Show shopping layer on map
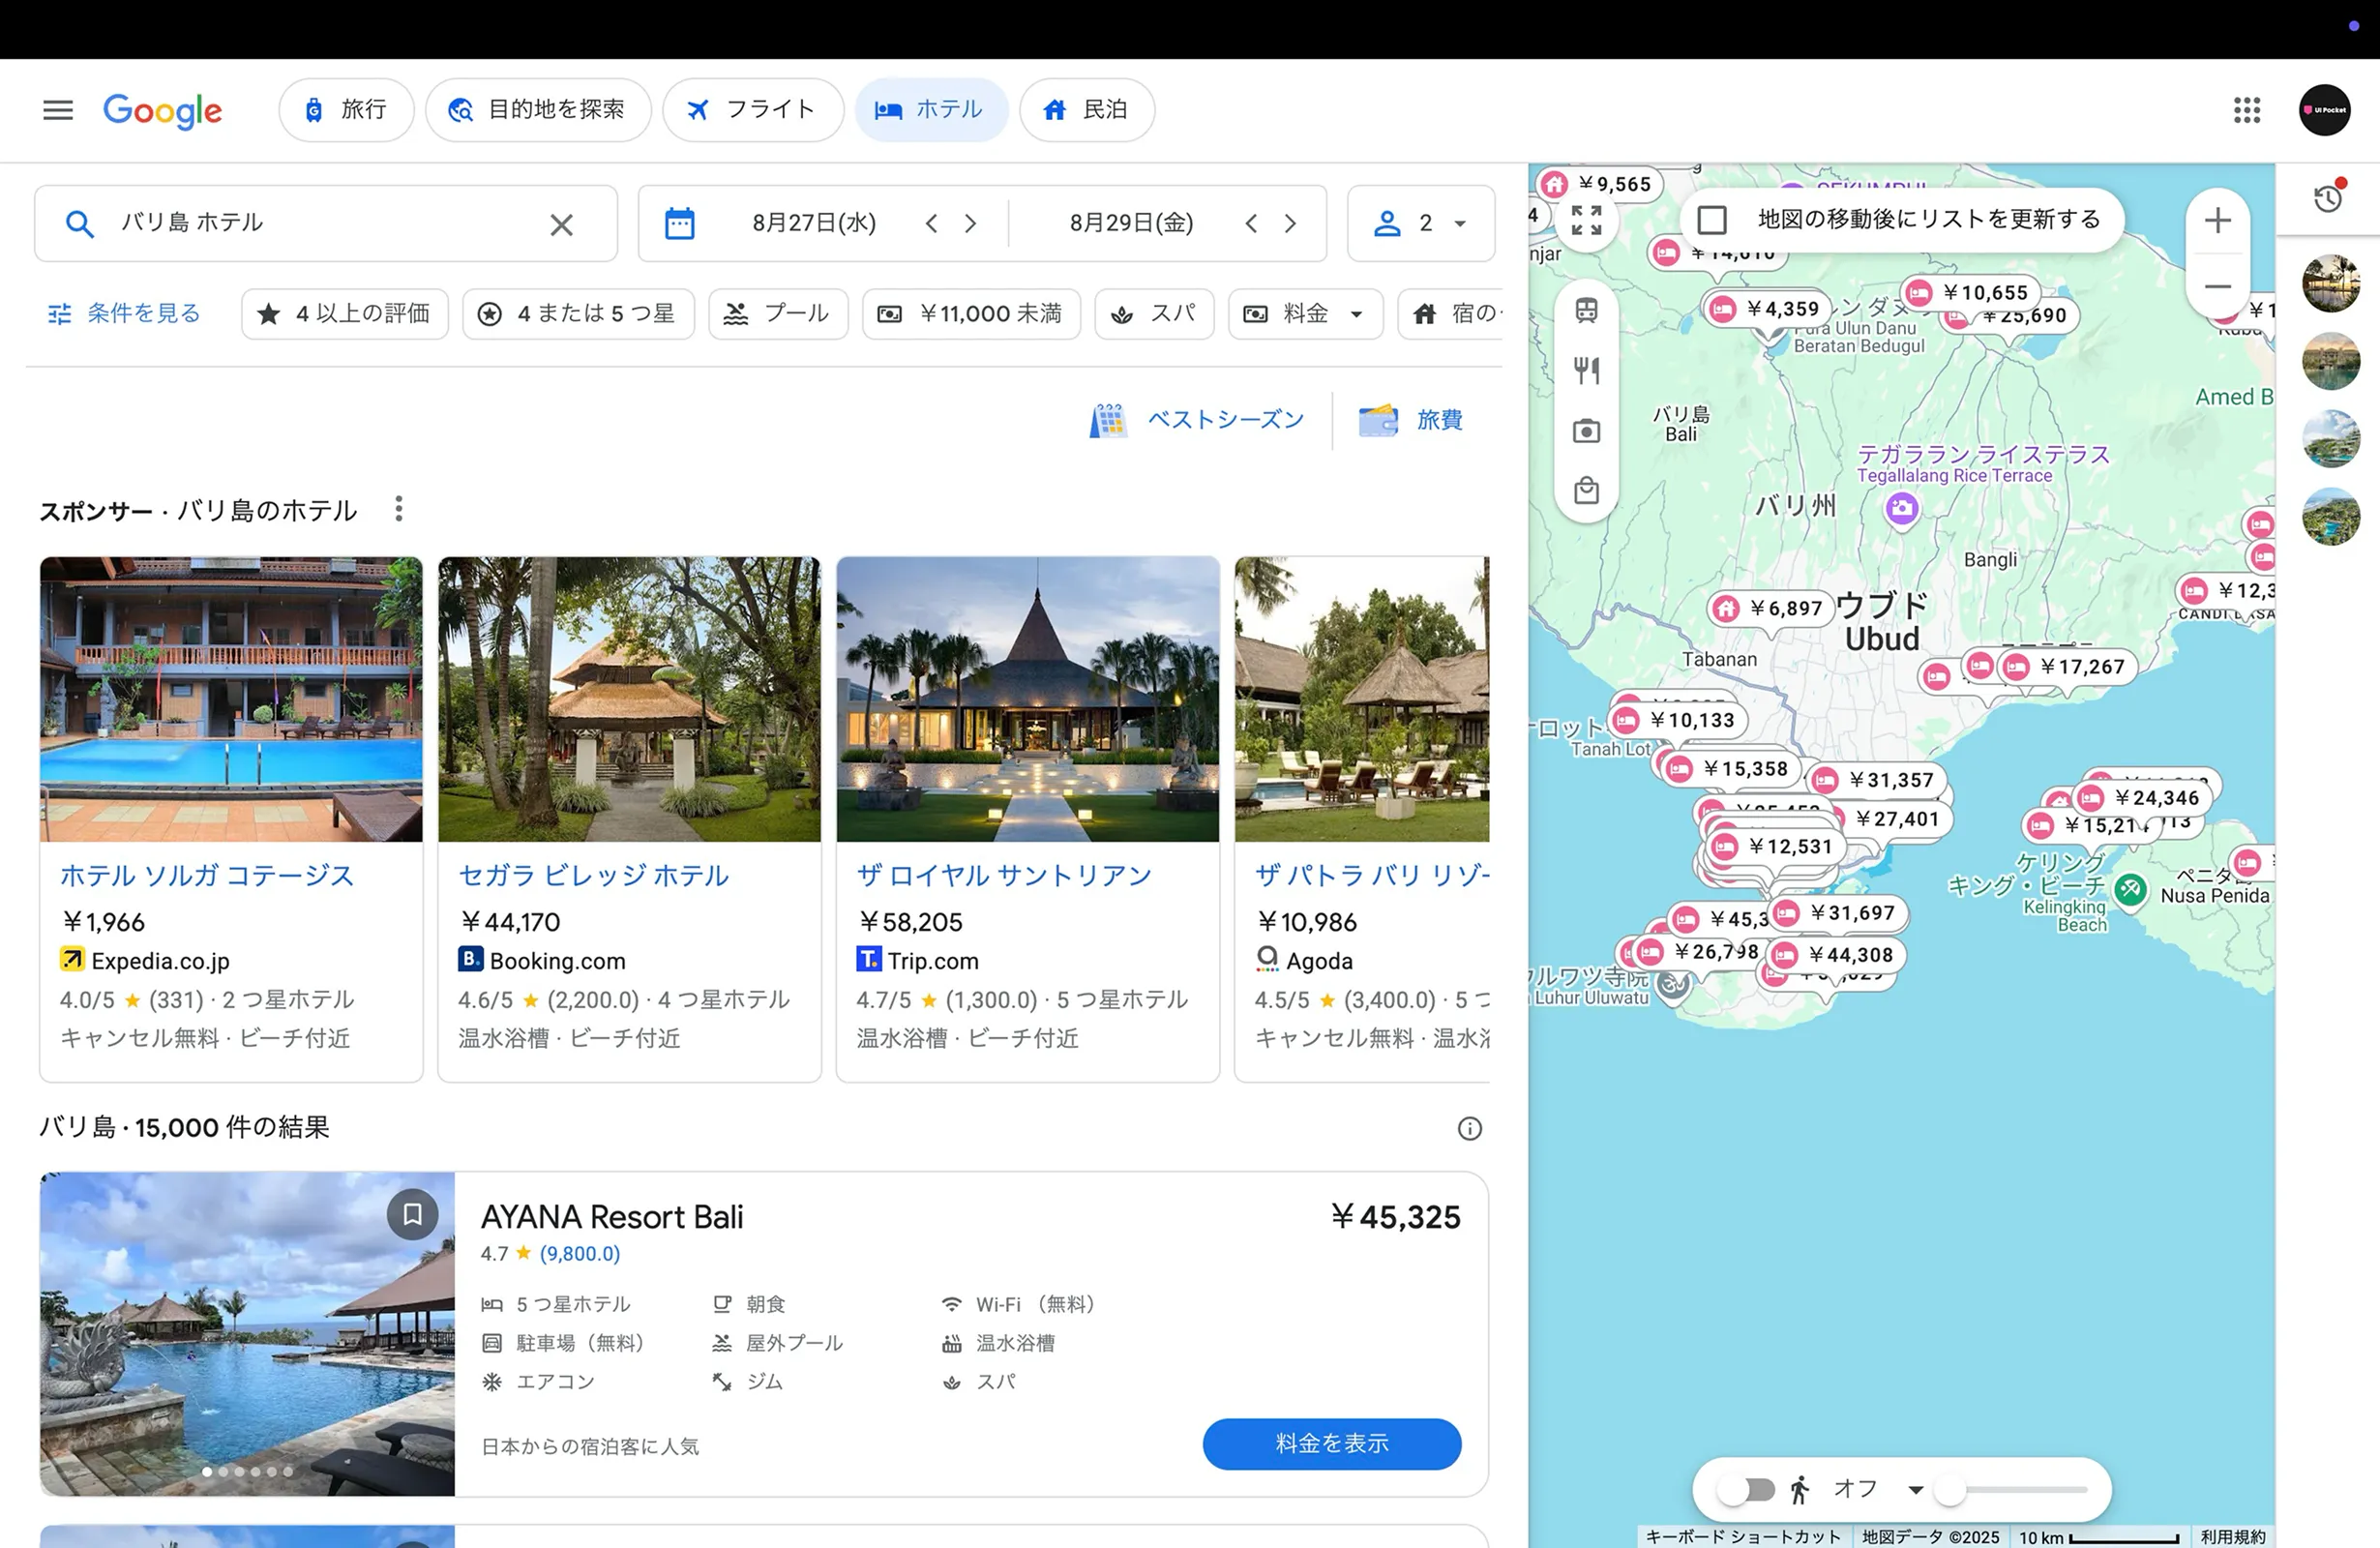 (1587, 491)
